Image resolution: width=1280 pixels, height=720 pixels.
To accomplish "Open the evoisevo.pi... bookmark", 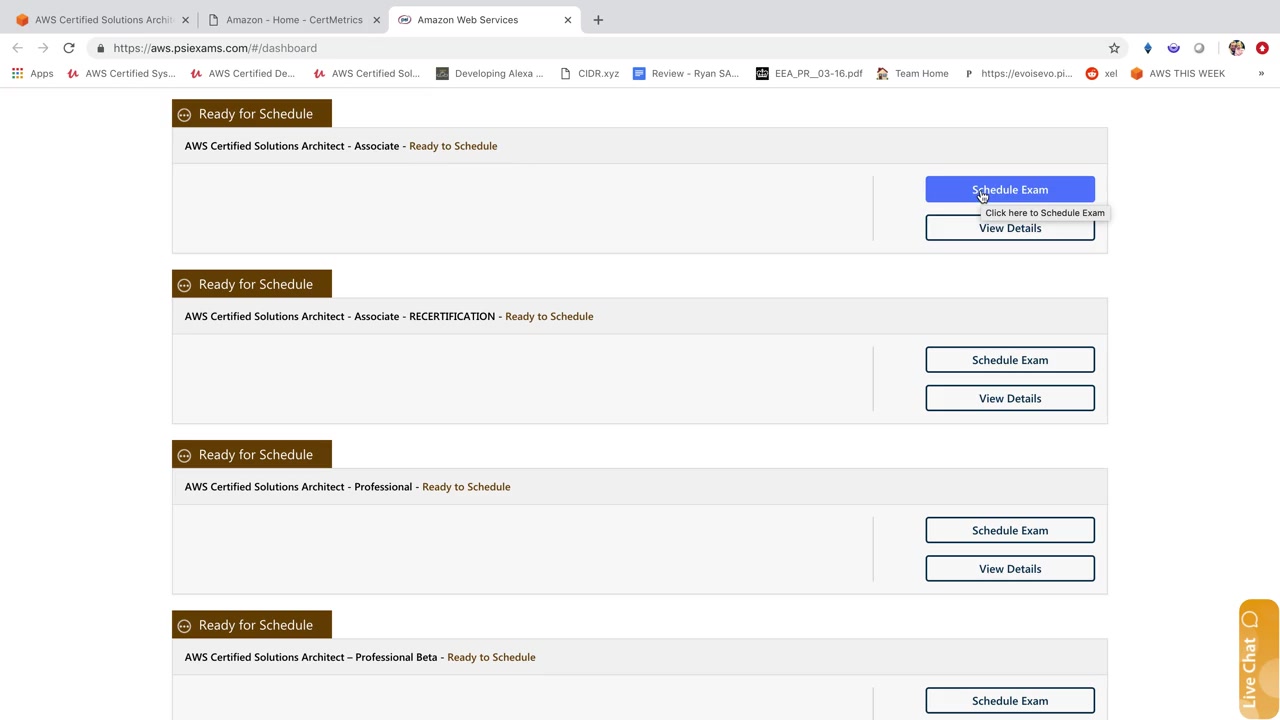I will (1018, 73).
